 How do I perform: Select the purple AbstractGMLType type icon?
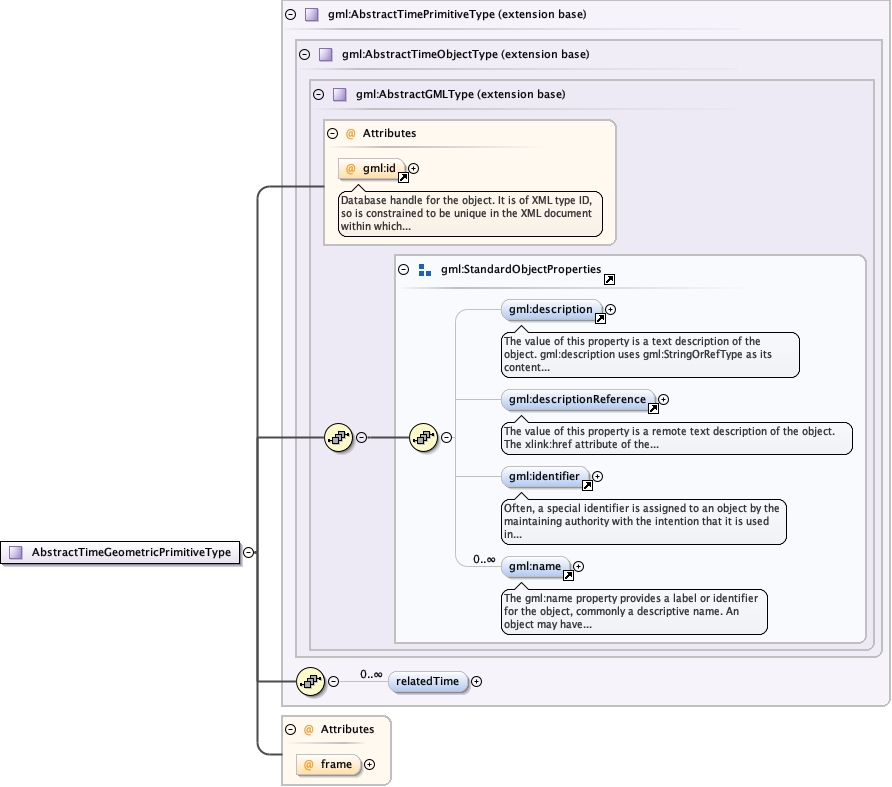pos(340,94)
